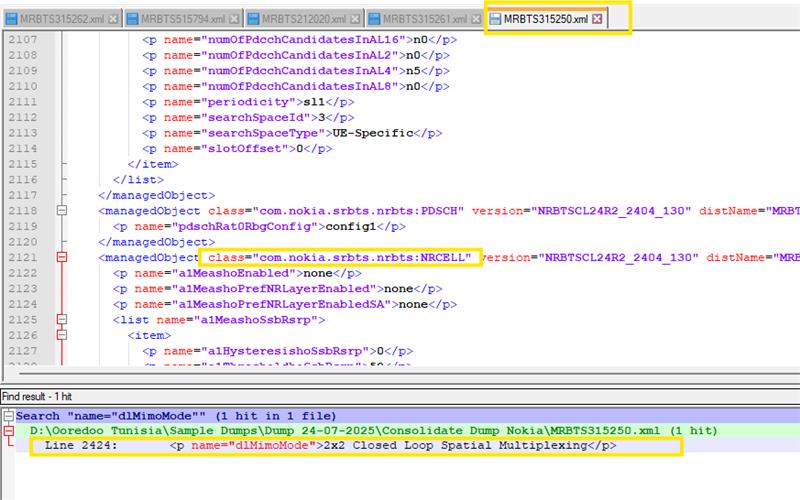The width and height of the screenshot is (800, 500).
Task: Collapse the file path result node
Action: (8, 430)
